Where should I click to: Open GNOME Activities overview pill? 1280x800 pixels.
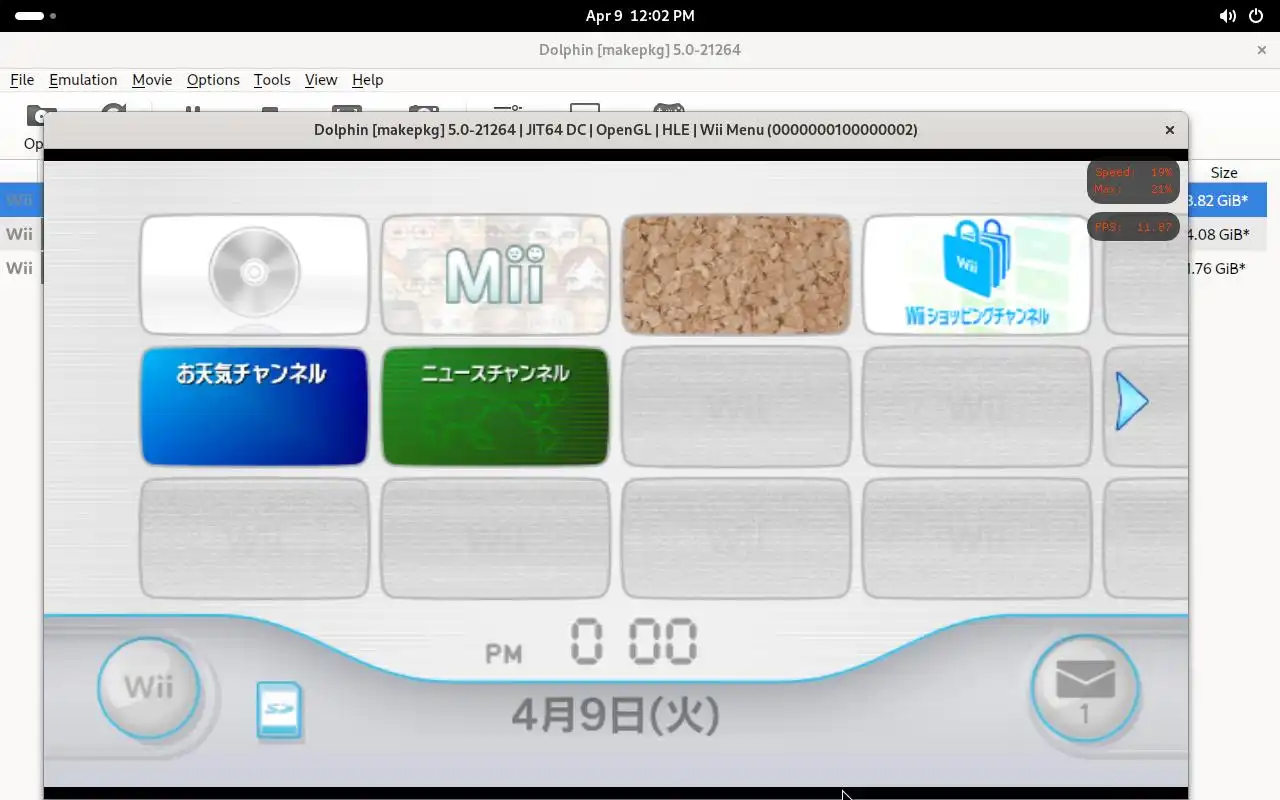coord(35,16)
